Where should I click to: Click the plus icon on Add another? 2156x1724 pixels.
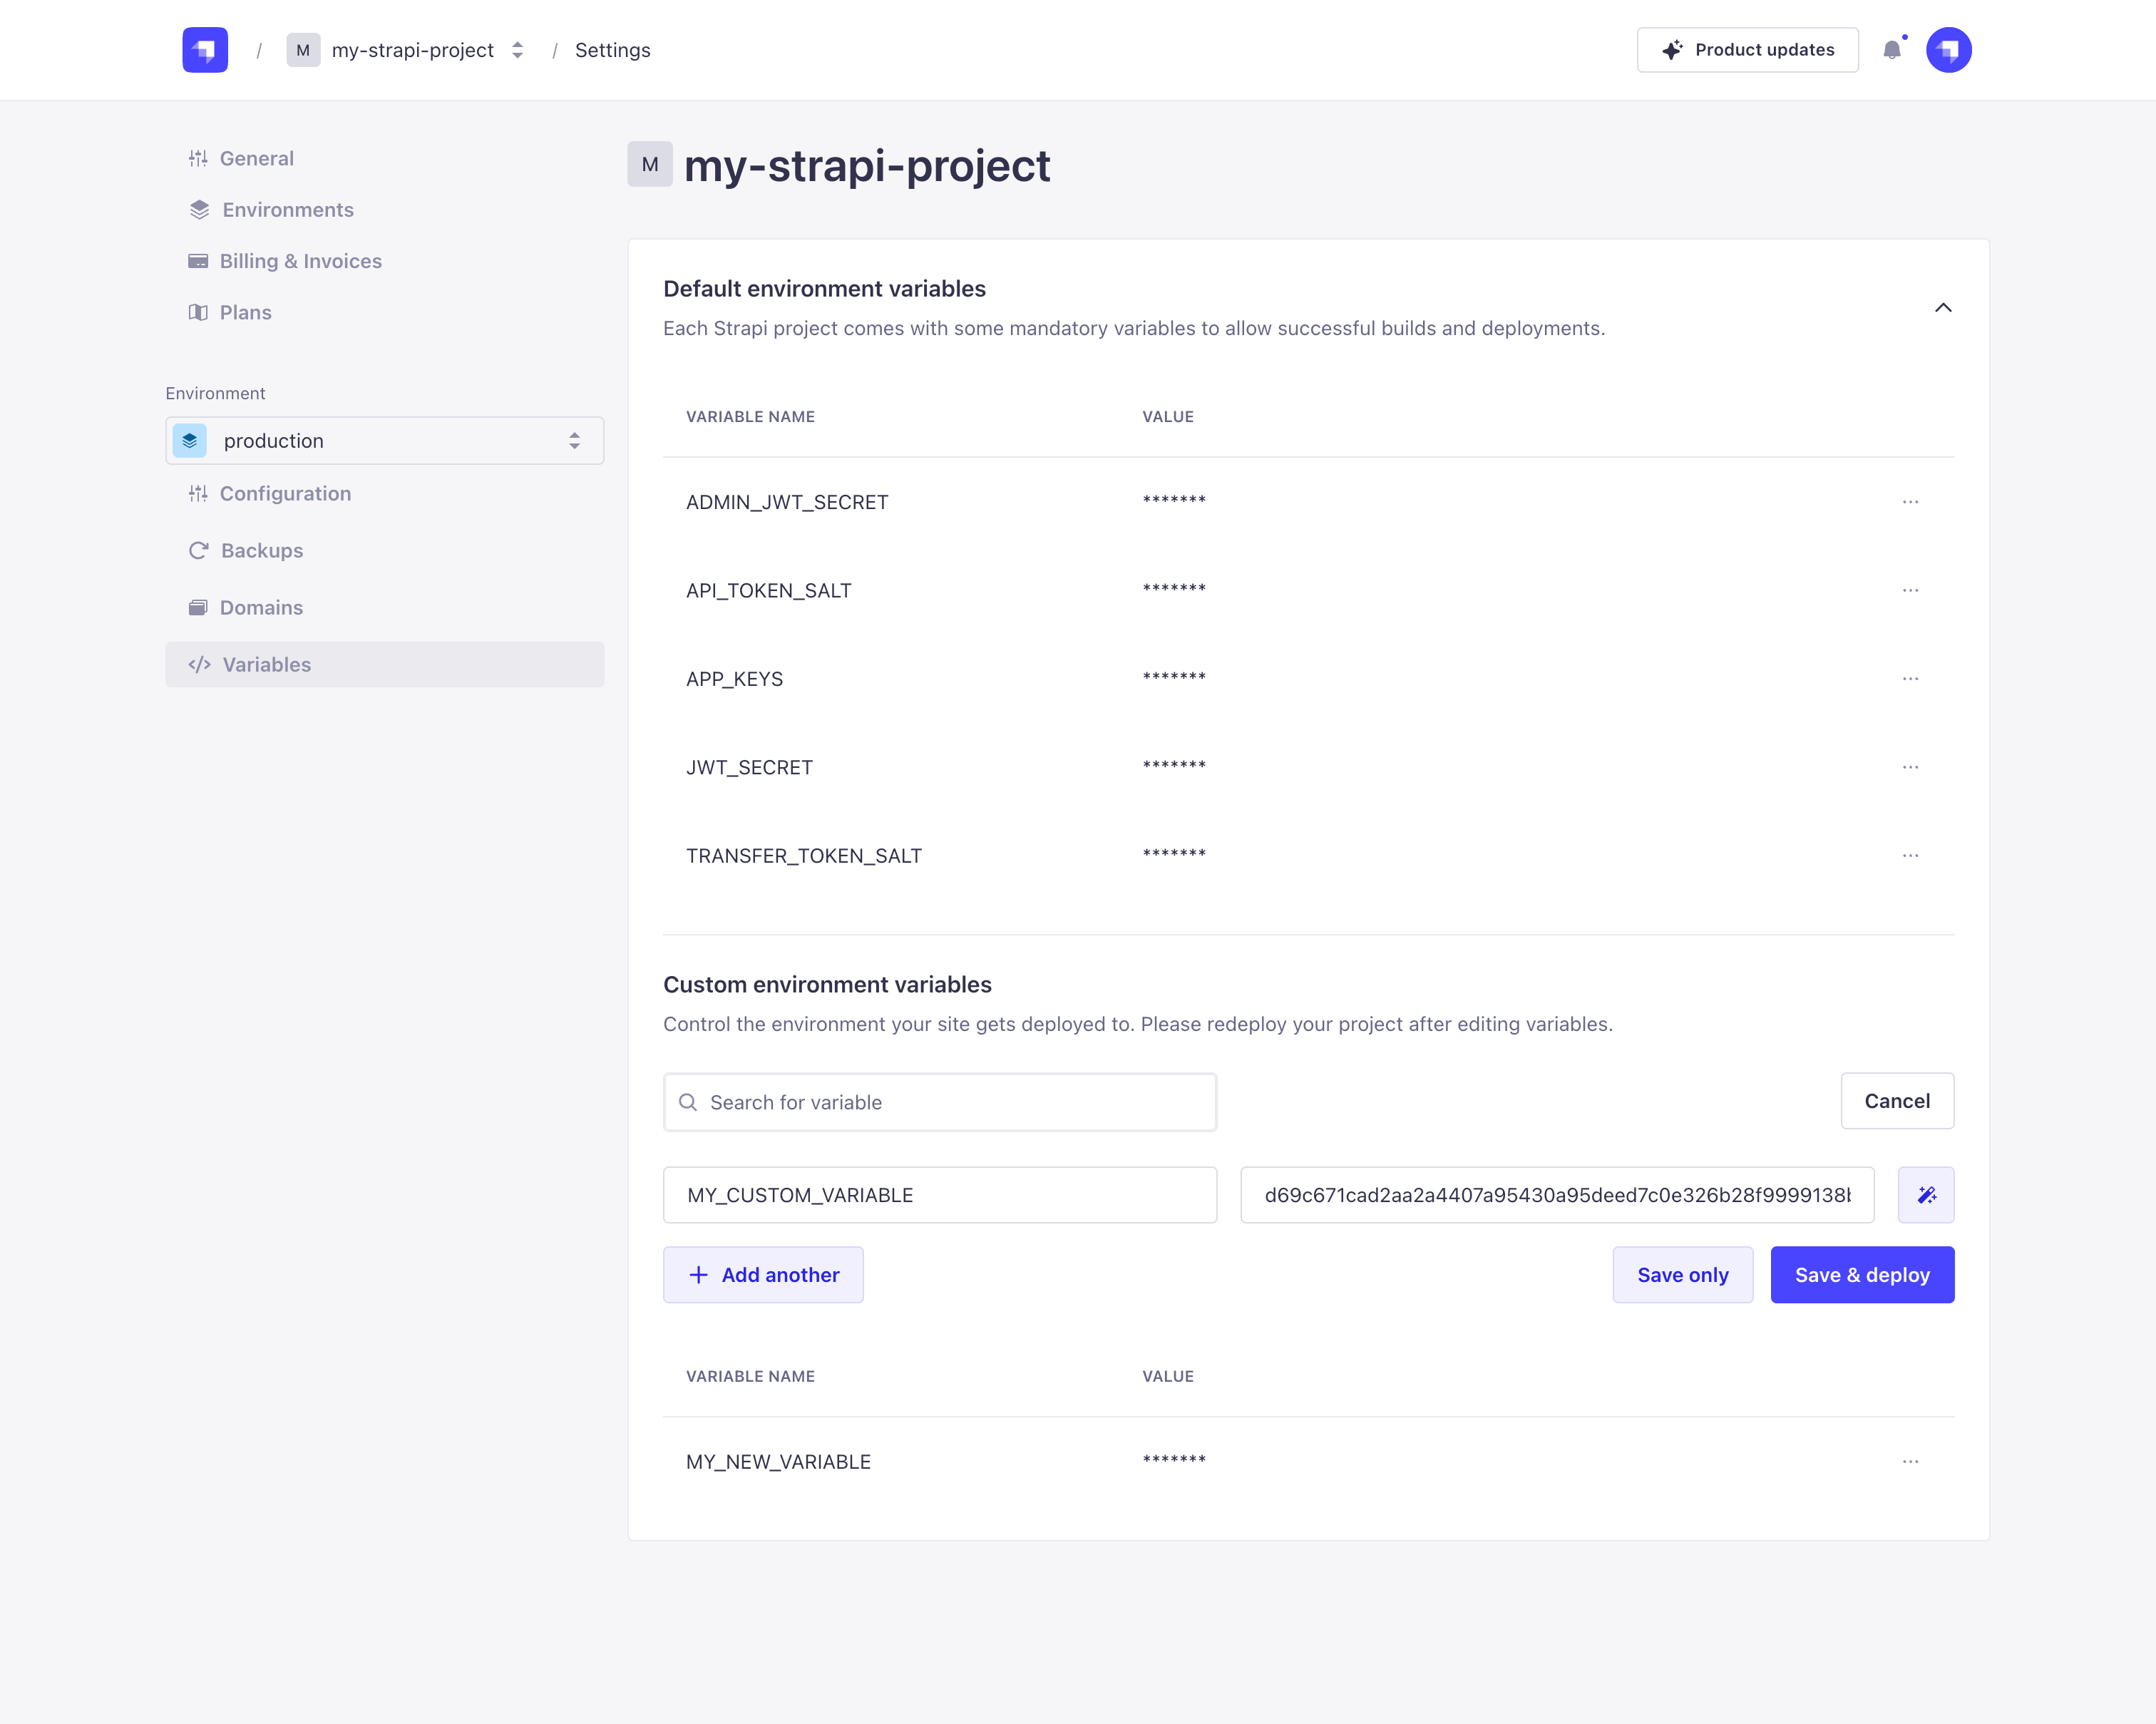click(x=698, y=1275)
